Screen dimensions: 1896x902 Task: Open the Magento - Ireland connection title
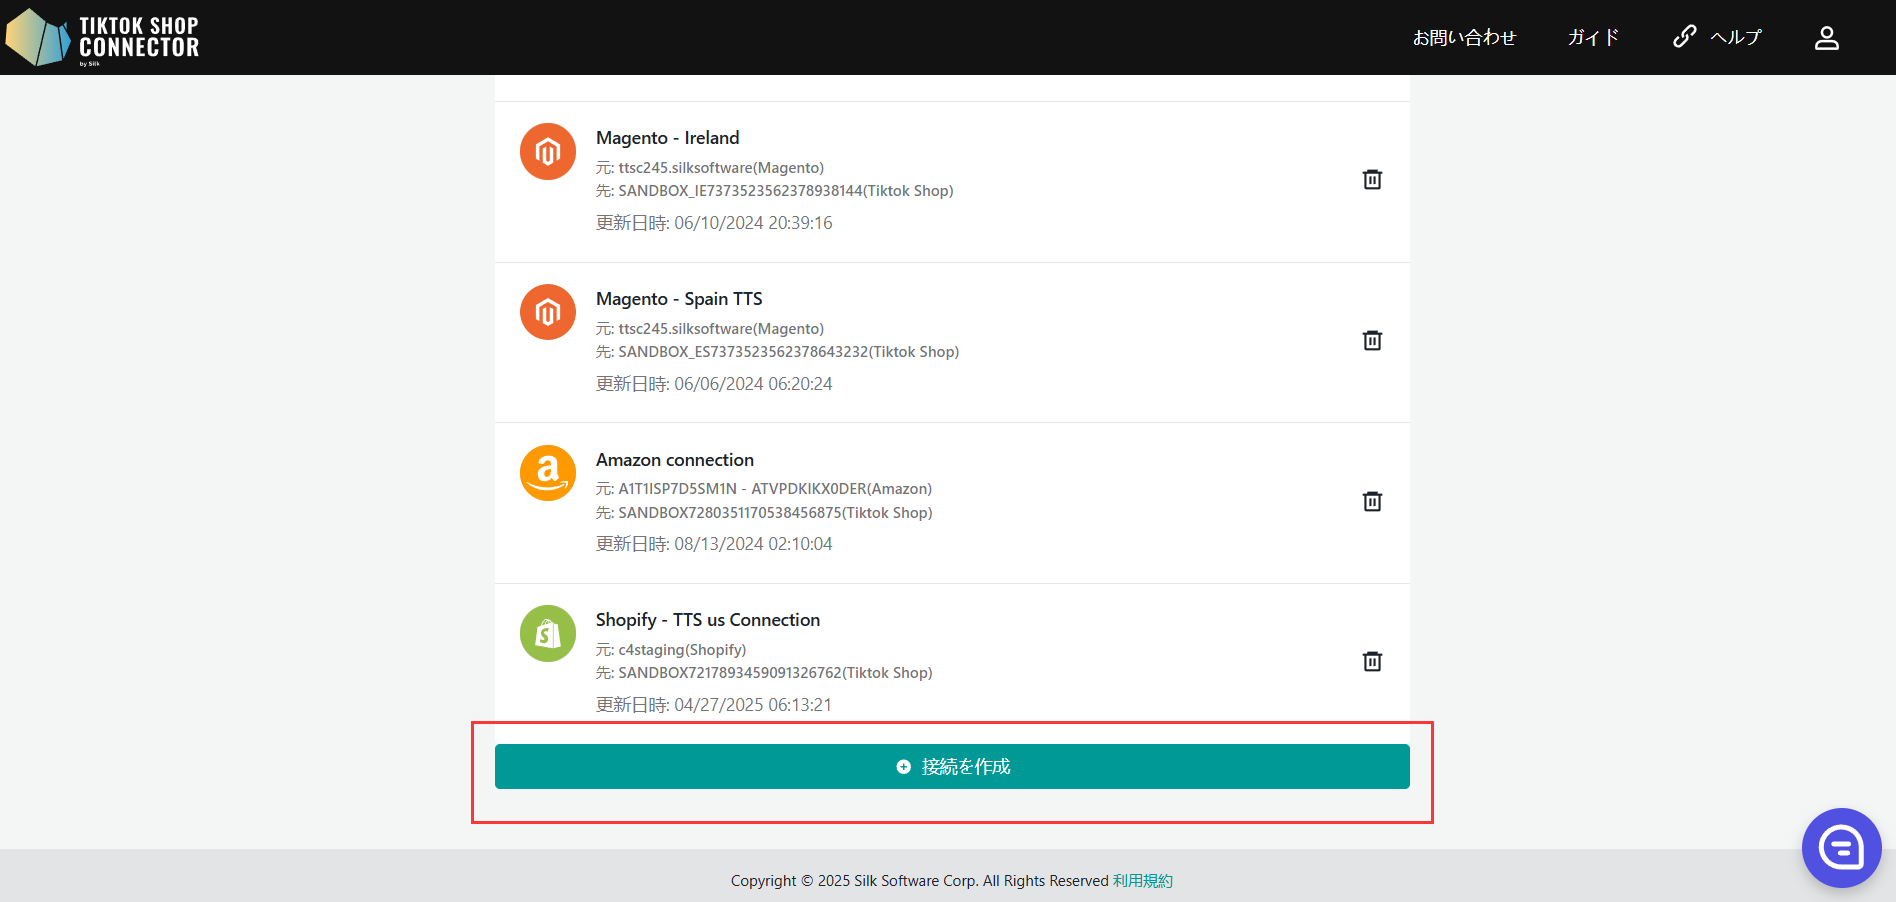pos(668,138)
